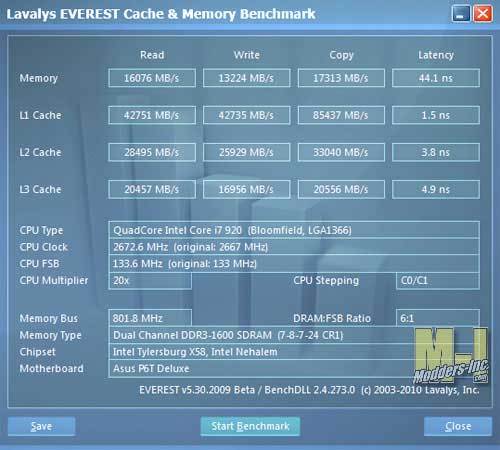Click the Save button
This screenshot has width=500, height=450.
tap(41, 426)
